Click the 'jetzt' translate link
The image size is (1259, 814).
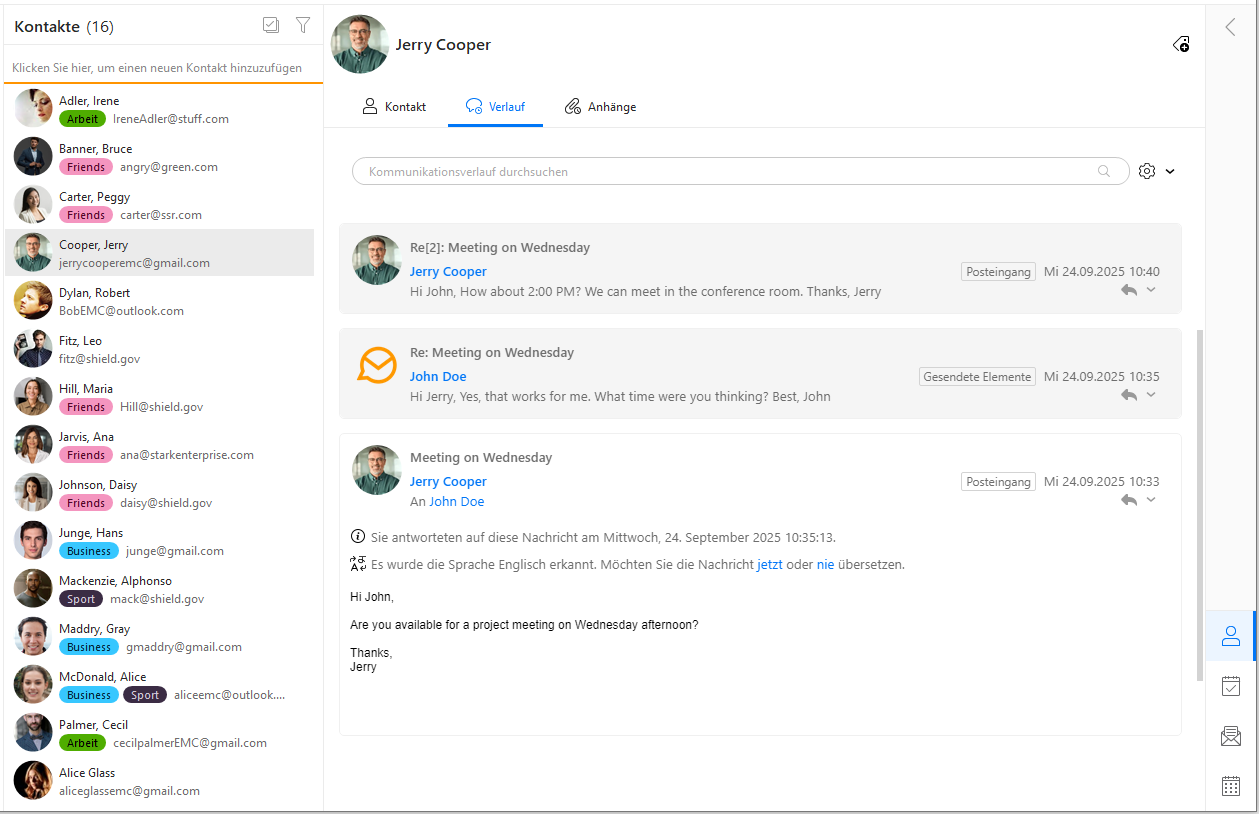click(x=769, y=564)
